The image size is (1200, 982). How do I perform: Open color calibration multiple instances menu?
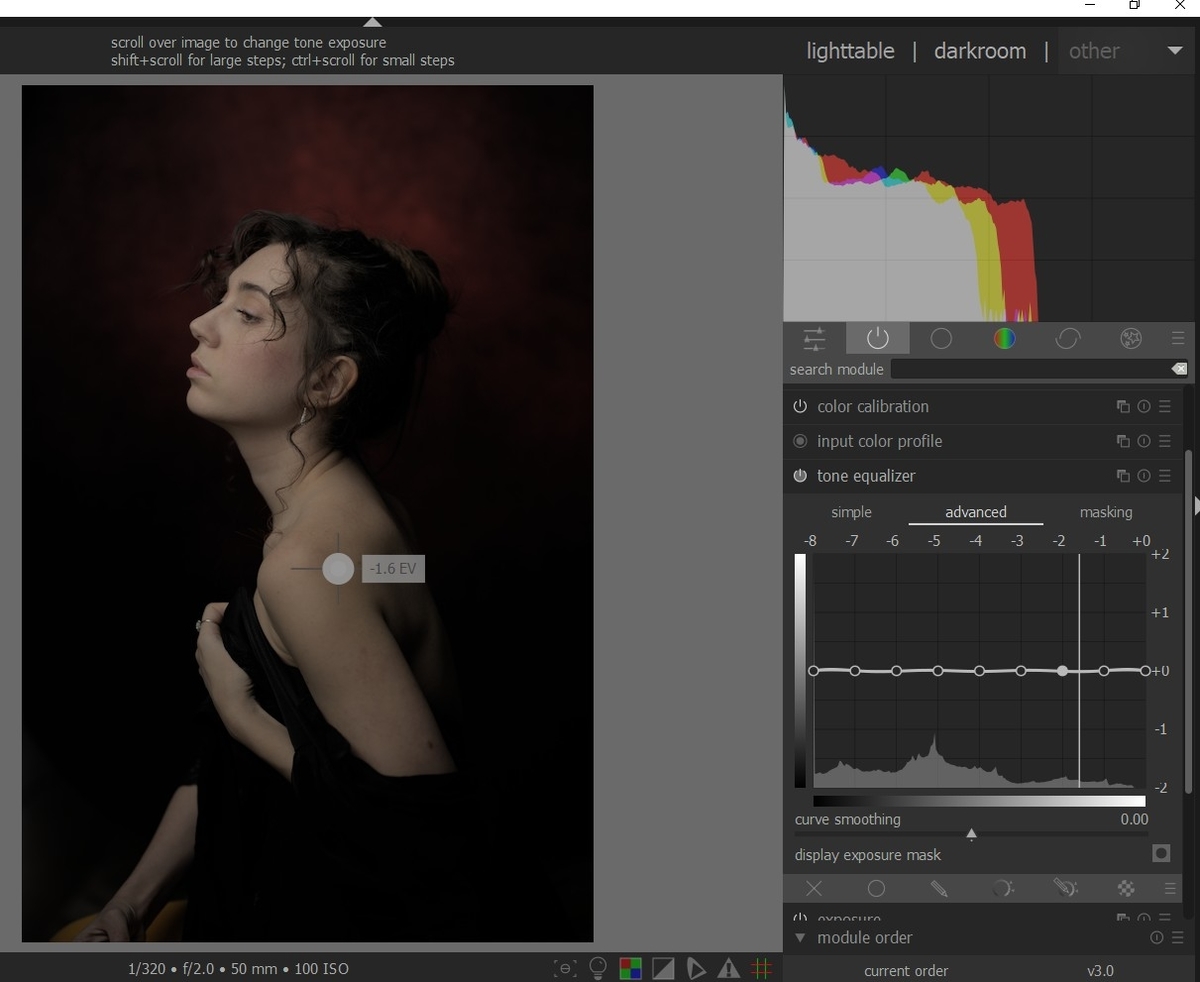coord(1123,407)
